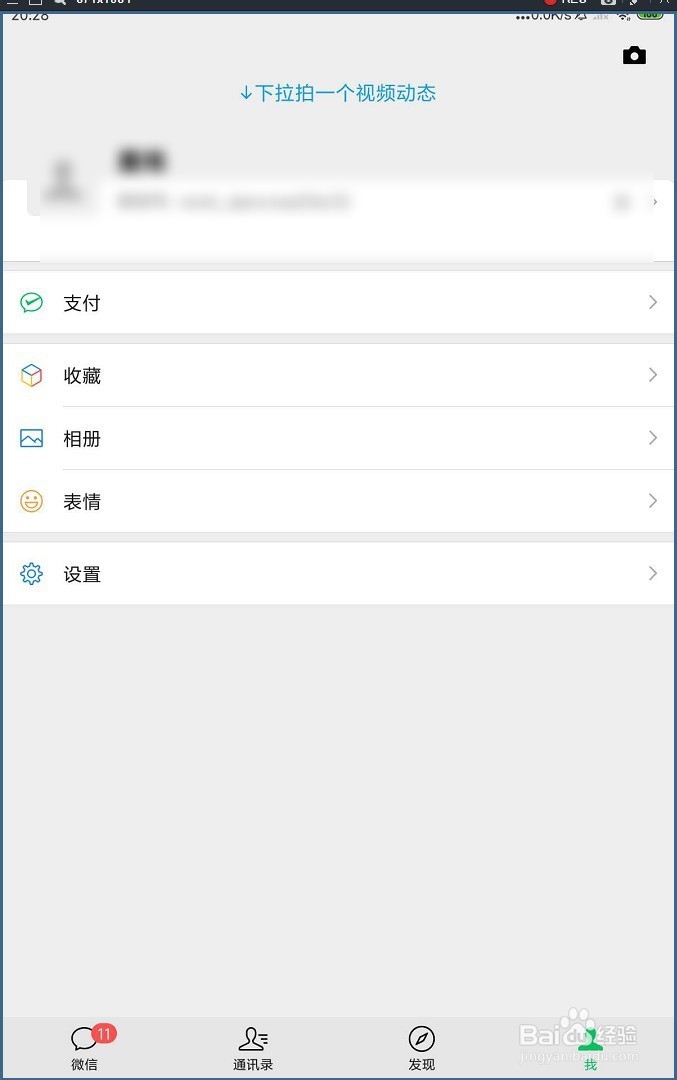Tap the unread badge showing 11
Image resolution: width=677 pixels, height=1080 pixels.
(103, 1034)
